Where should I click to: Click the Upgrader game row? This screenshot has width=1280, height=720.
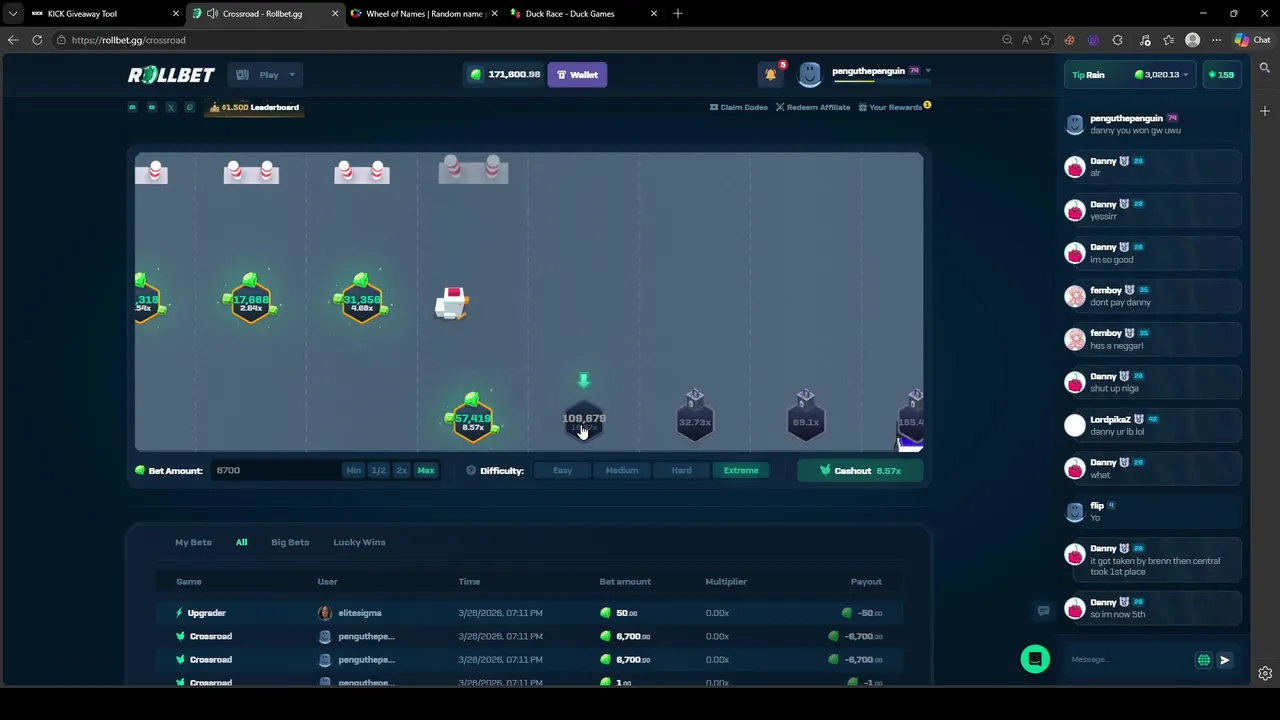530,613
